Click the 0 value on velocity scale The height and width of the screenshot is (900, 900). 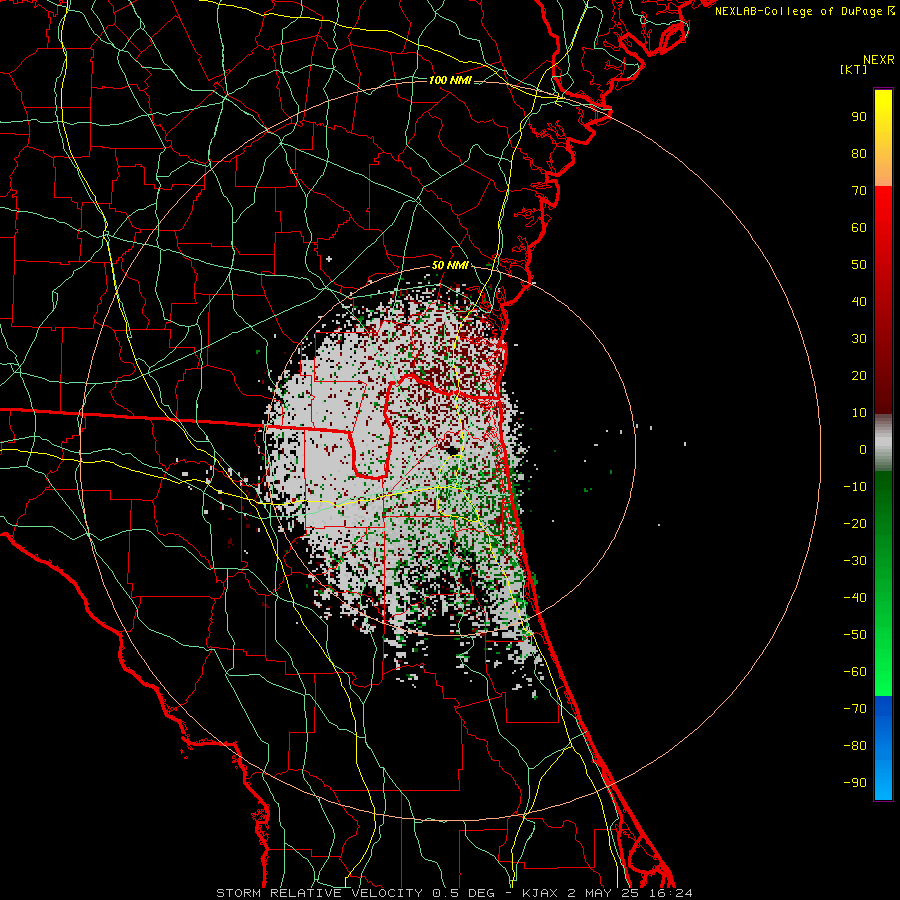pyautogui.click(x=863, y=449)
